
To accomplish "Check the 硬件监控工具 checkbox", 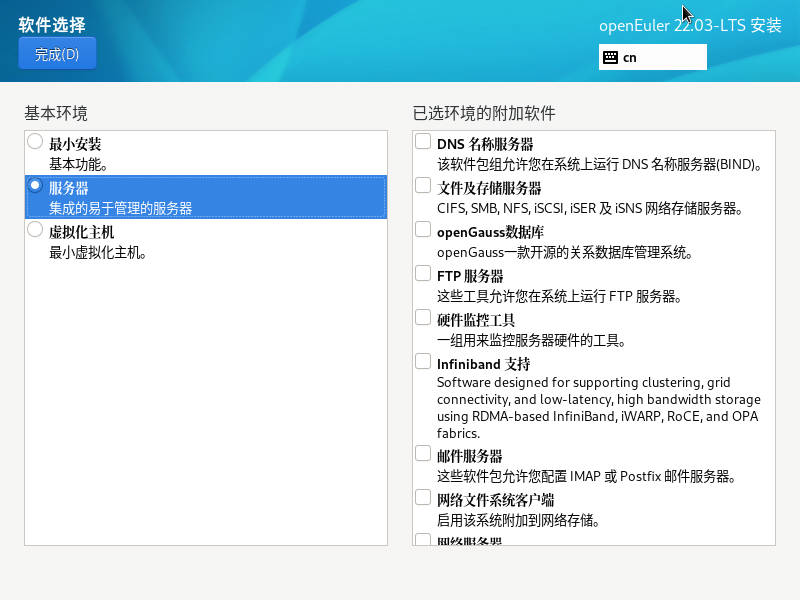I will click(422, 317).
